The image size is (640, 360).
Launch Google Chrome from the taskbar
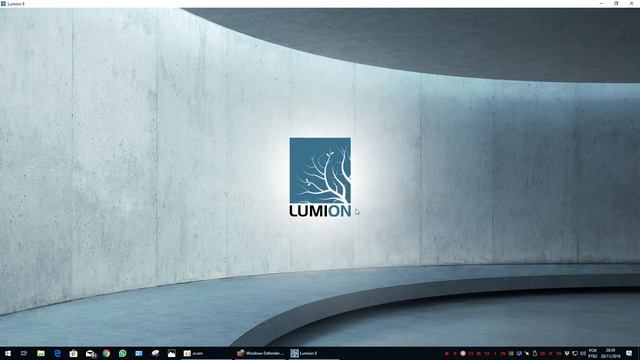(x=106, y=353)
